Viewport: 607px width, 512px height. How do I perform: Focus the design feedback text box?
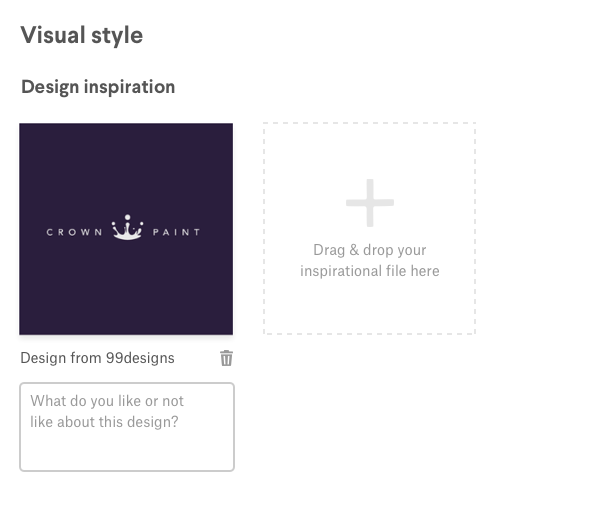click(x=127, y=426)
